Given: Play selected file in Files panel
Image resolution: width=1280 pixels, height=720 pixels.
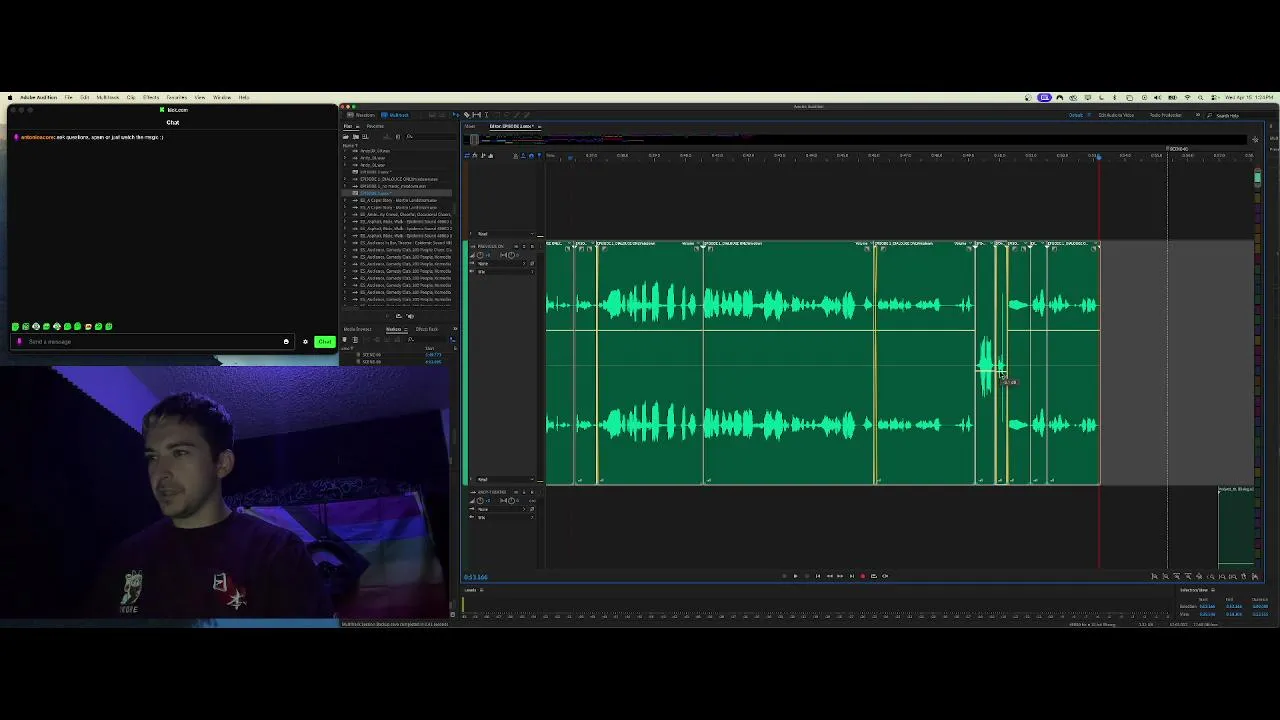Looking at the screenshot, I should pos(387,316).
